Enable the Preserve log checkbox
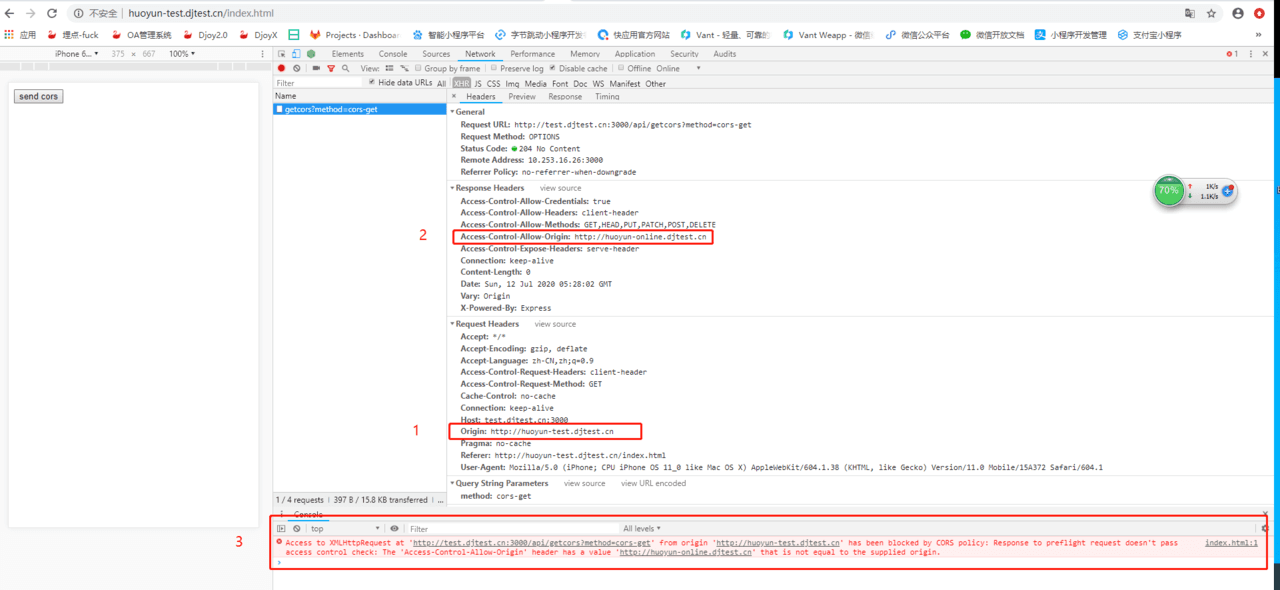The image size is (1280, 590). coord(494,68)
